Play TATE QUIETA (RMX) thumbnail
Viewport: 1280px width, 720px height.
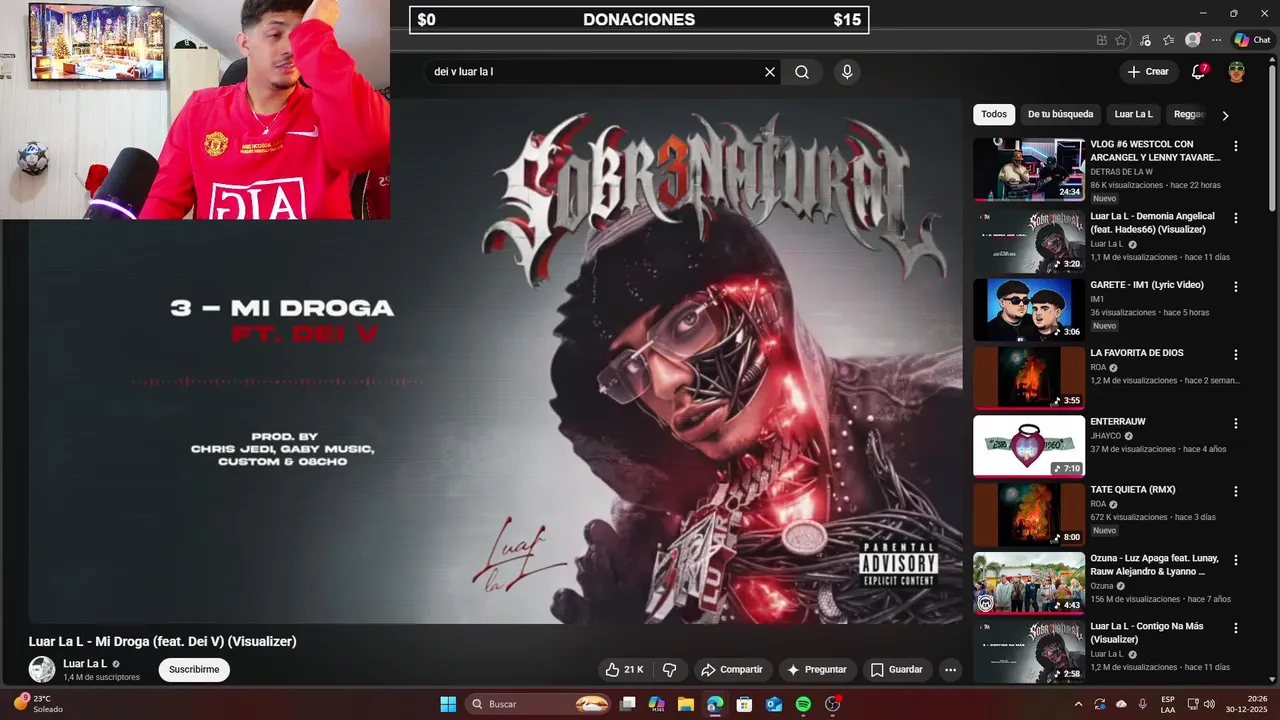(1029, 515)
